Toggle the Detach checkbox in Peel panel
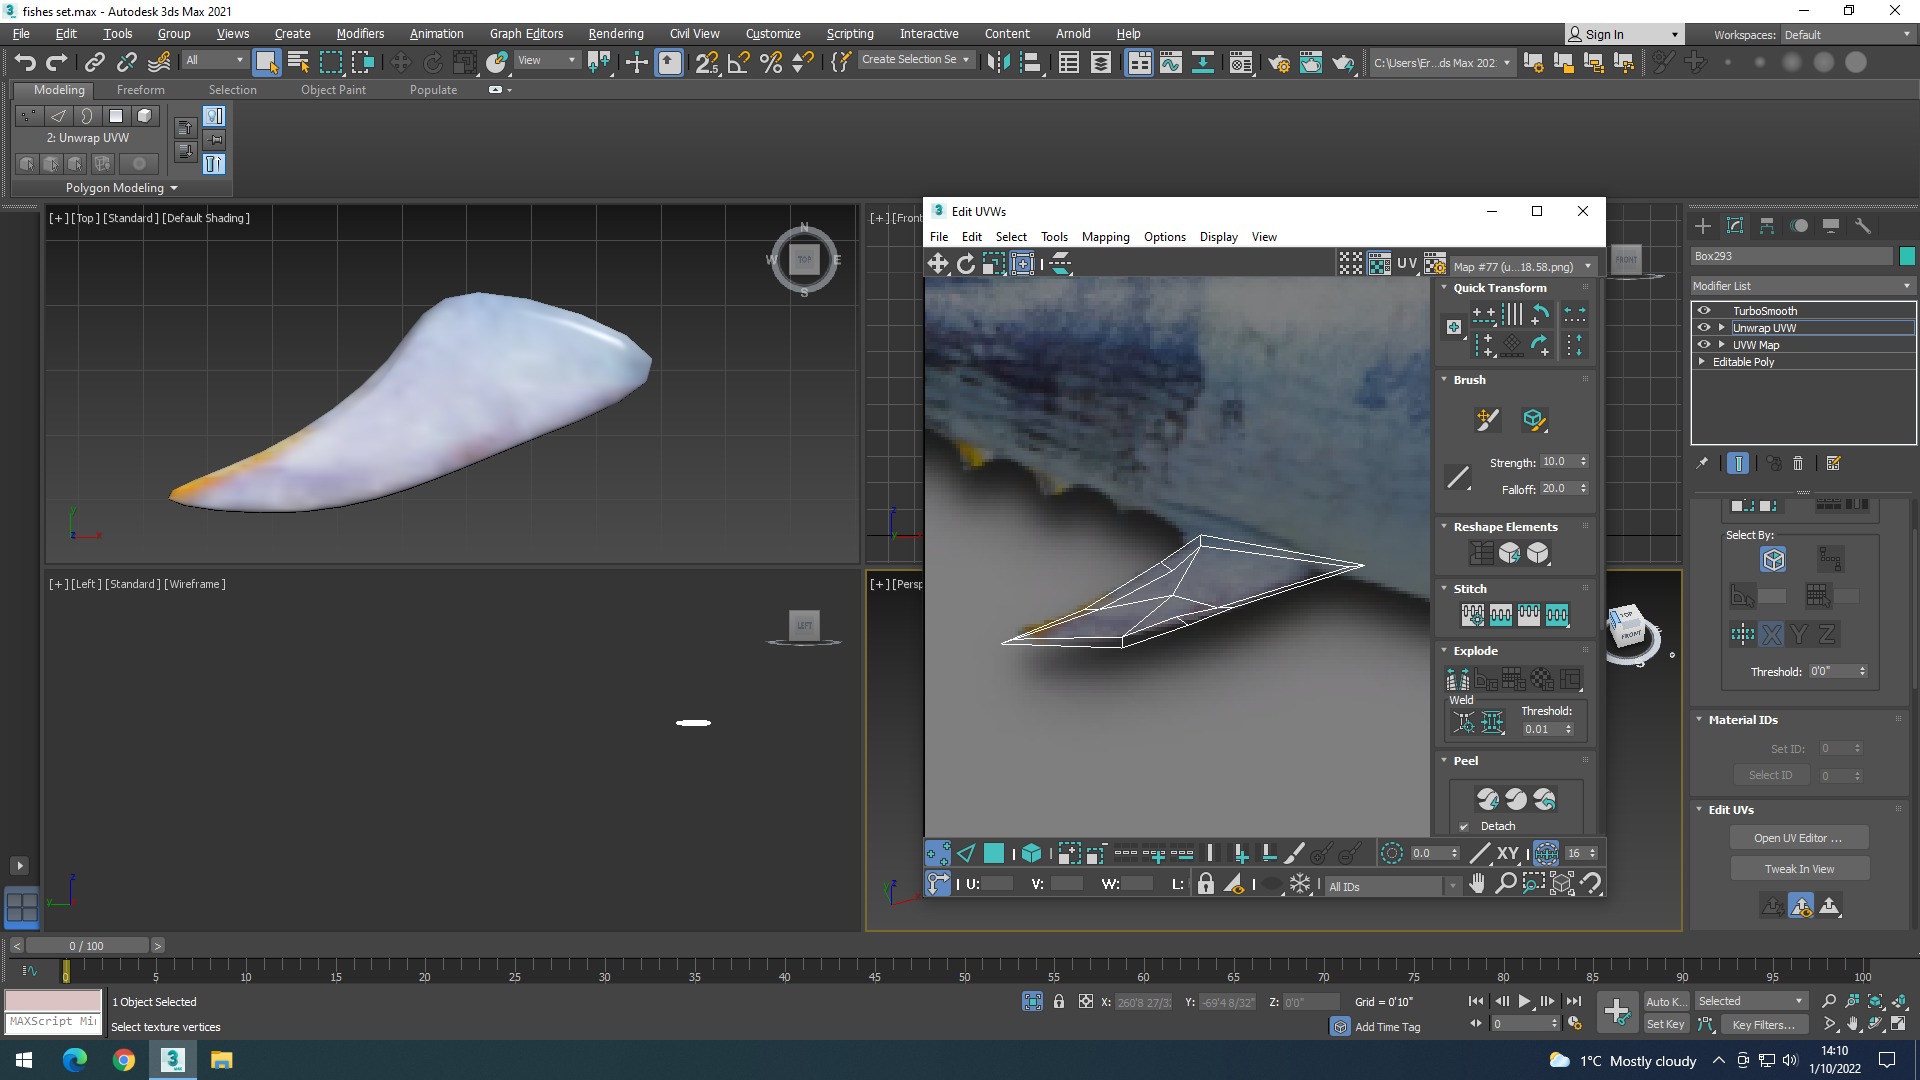Viewport: 1920px width, 1080px height. point(1464,826)
